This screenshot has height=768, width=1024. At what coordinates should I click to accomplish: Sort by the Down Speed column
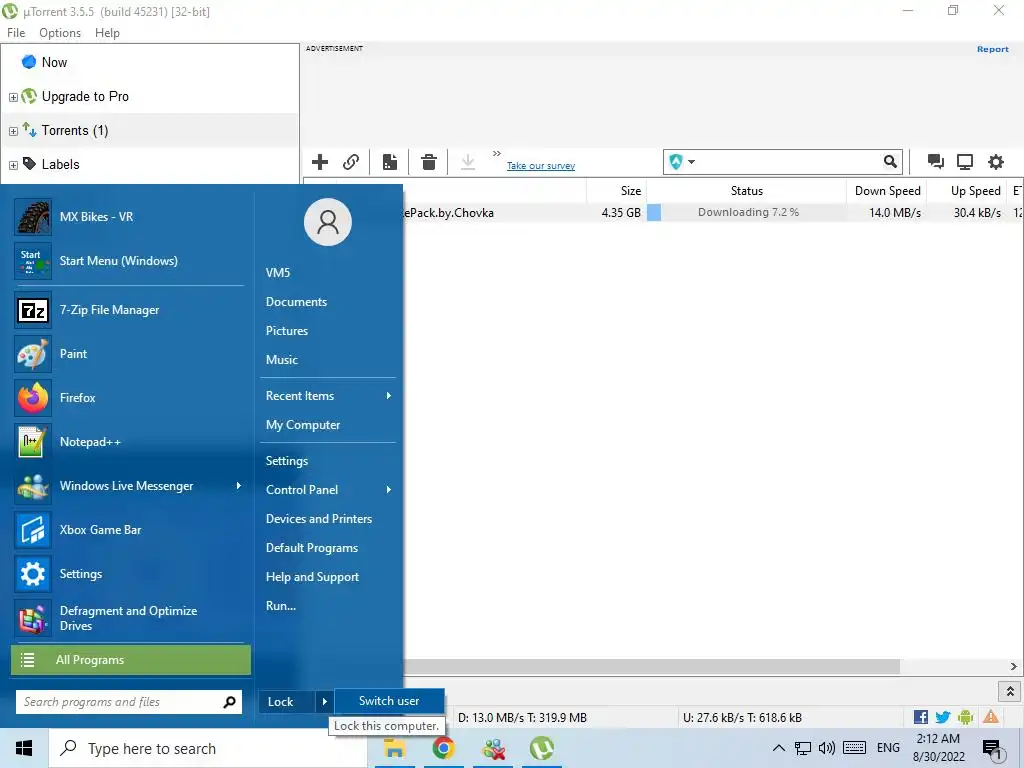pos(887,191)
